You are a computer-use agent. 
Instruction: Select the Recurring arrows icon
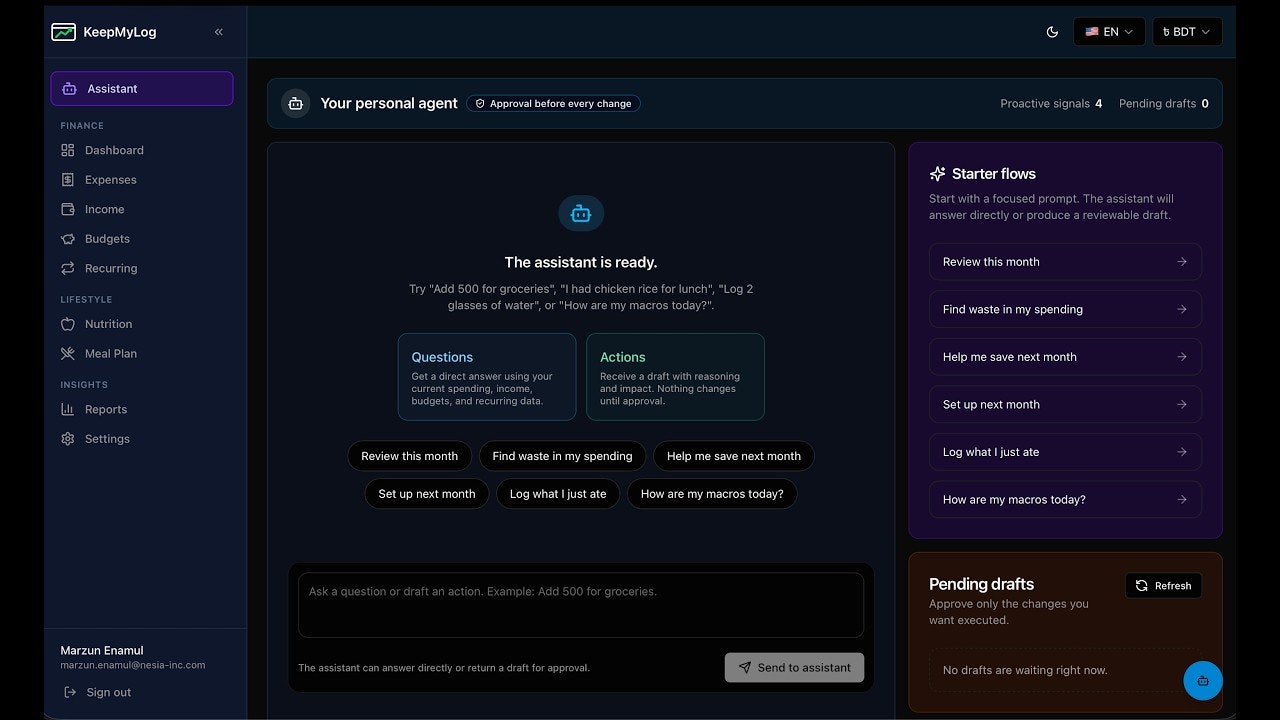coord(68,268)
